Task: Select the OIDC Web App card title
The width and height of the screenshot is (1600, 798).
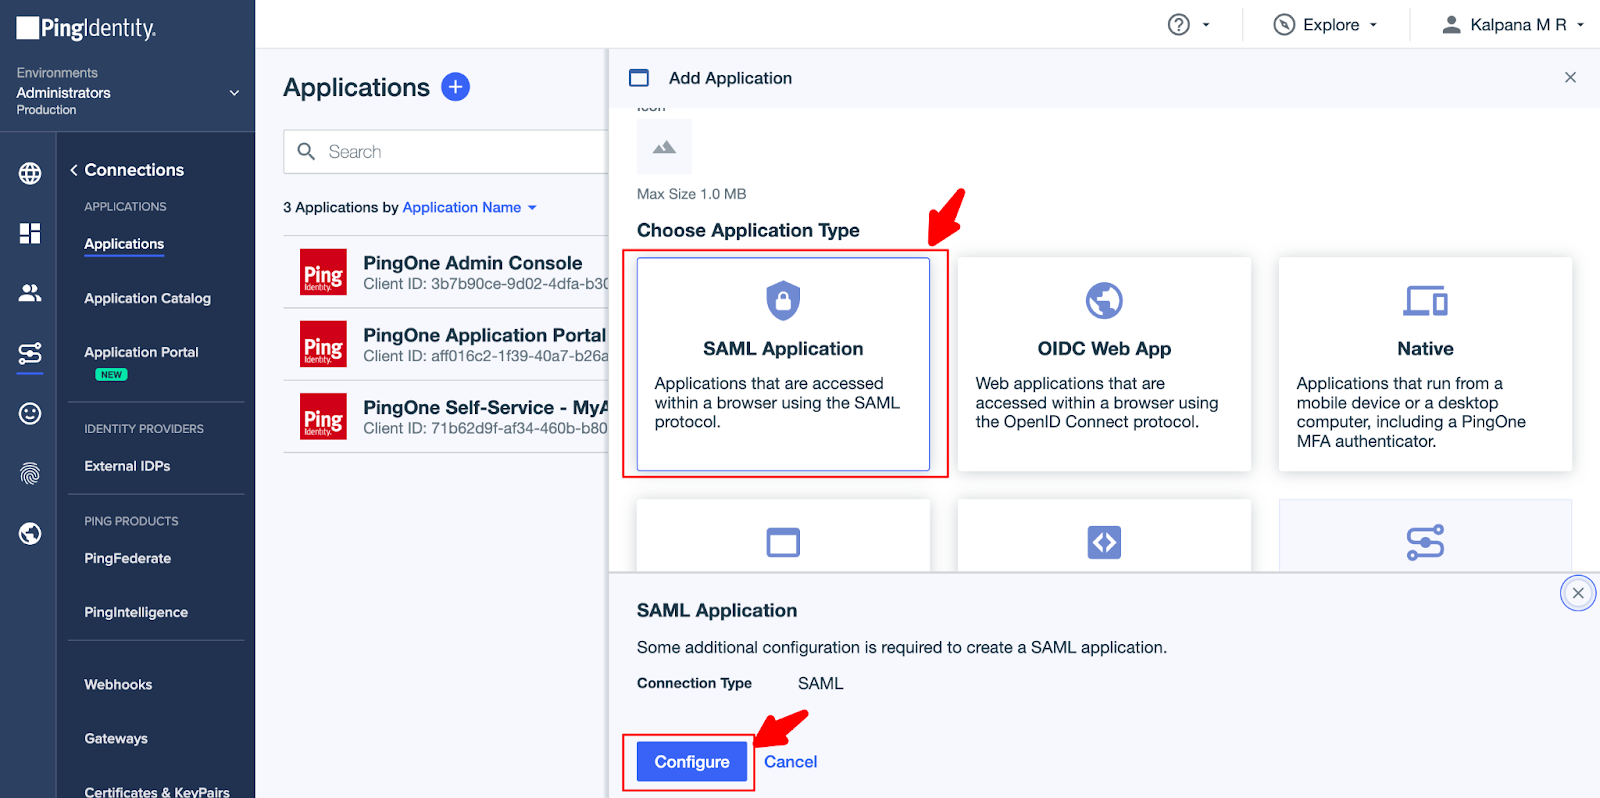Action: click(x=1104, y=349)
